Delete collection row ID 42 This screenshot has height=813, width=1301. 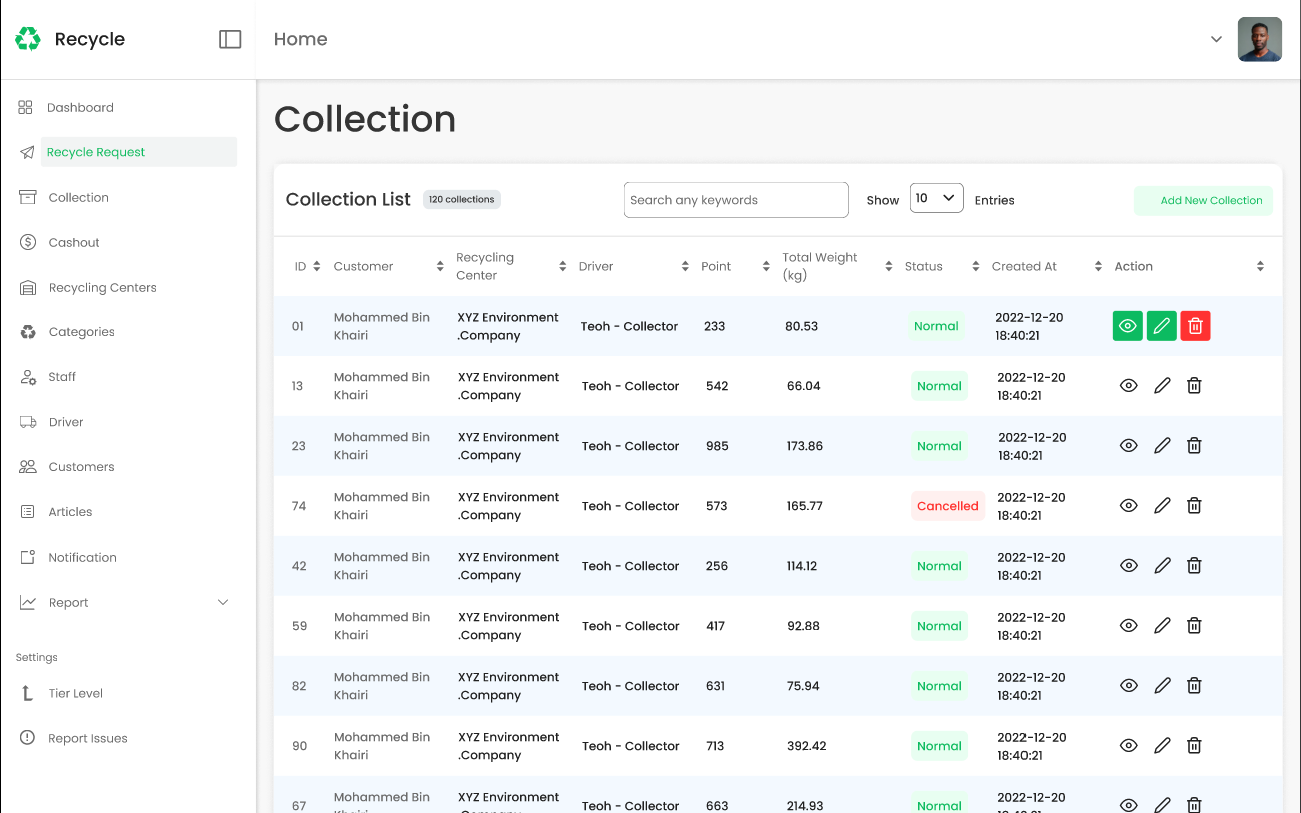[1194, 565]
